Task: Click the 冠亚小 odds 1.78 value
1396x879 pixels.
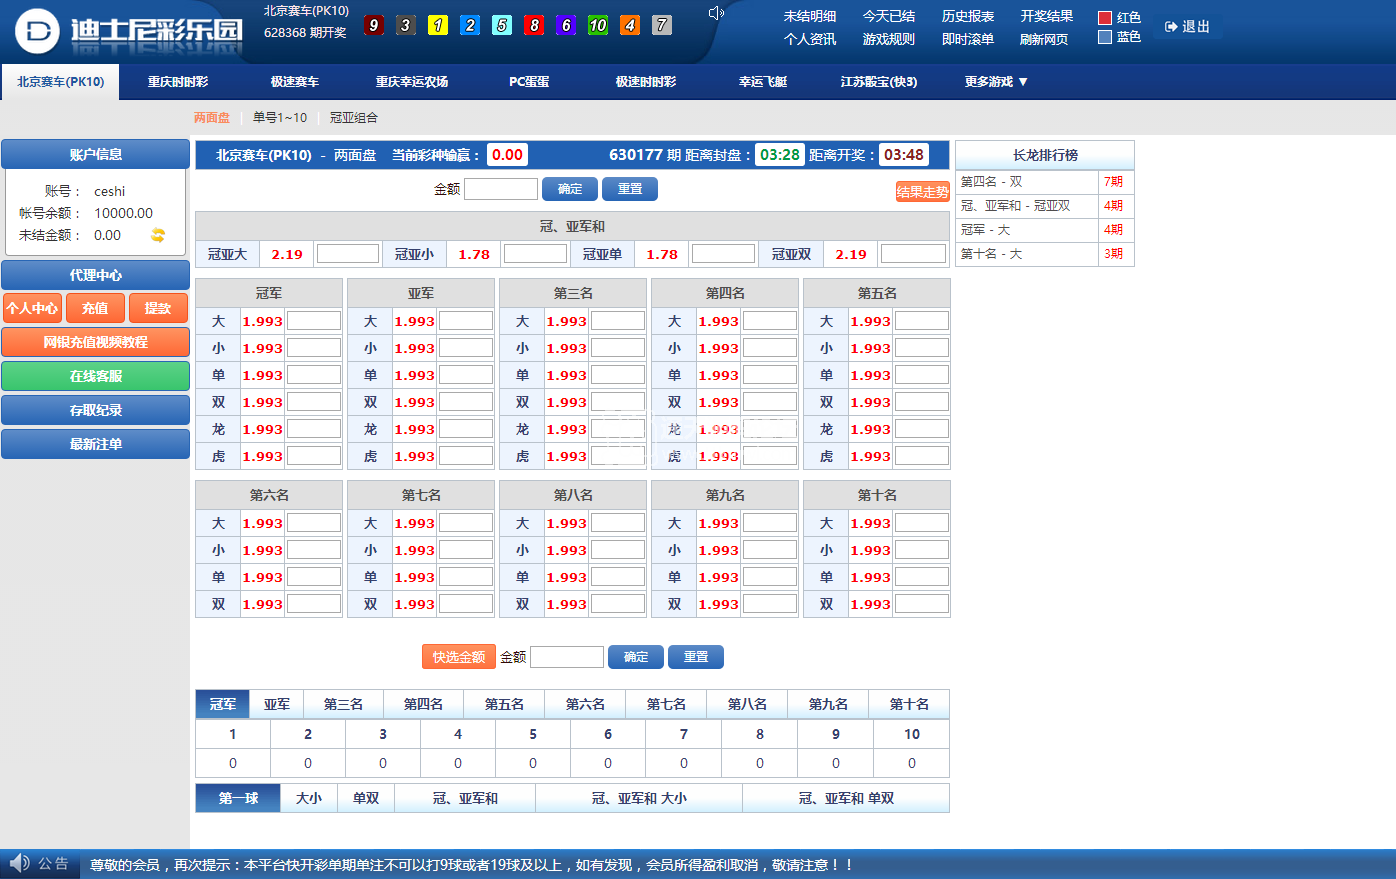Action: click(x=474, y=254)
